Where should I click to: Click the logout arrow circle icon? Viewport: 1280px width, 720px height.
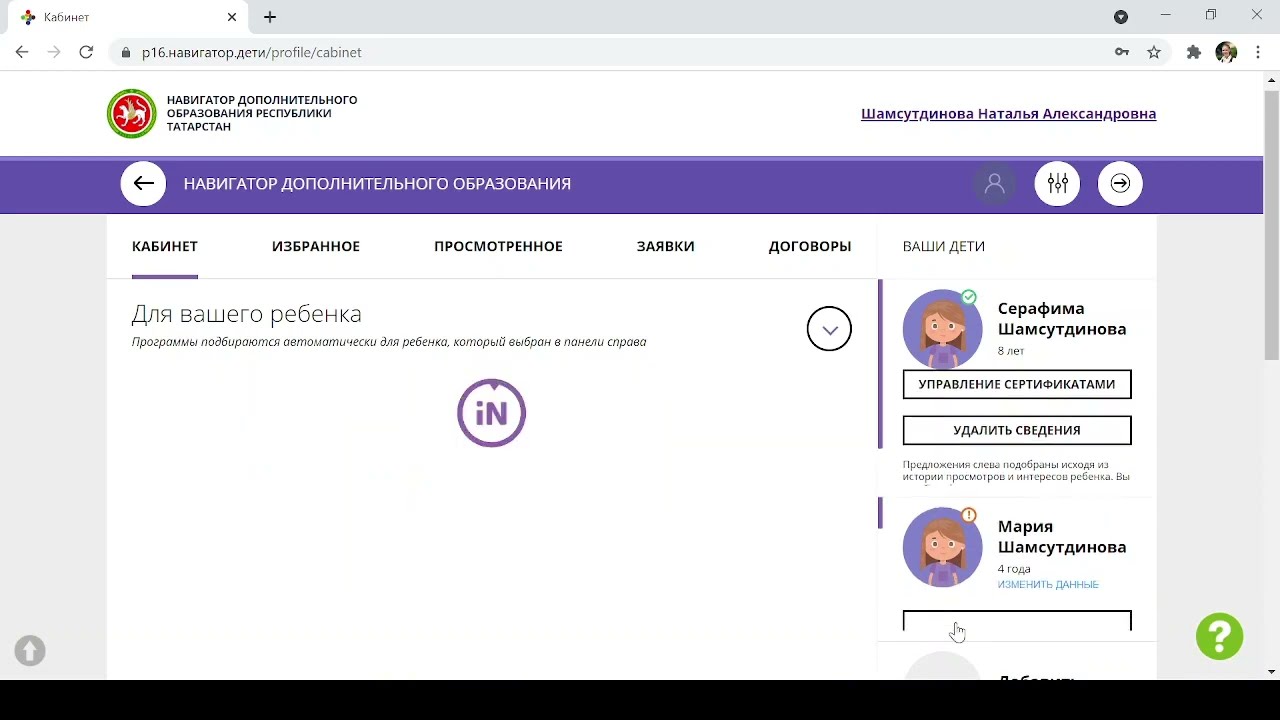click(1120, 184)
